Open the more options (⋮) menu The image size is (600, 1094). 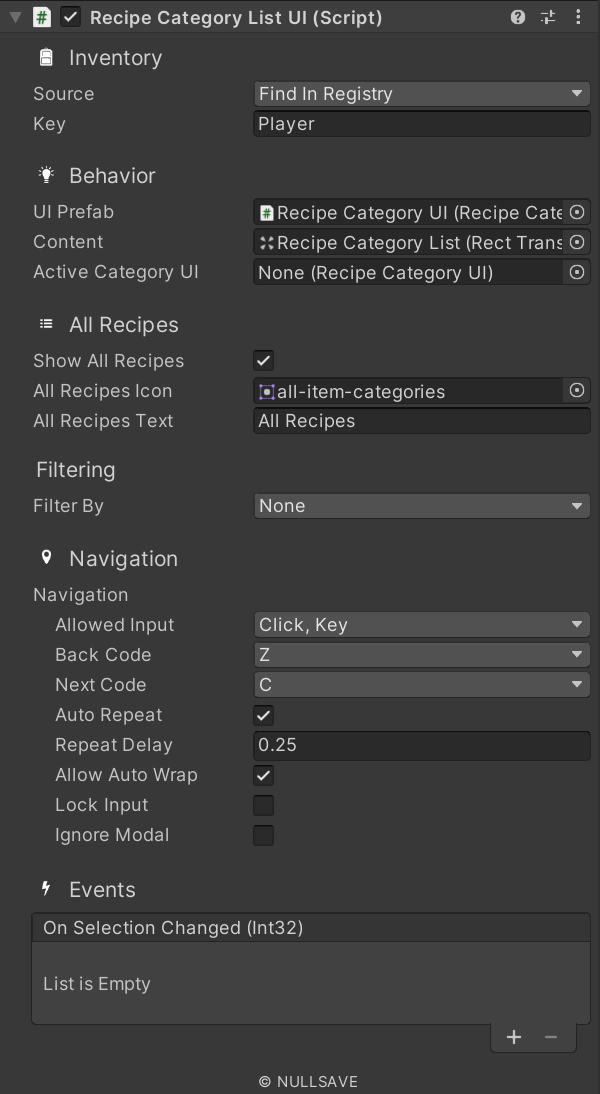tap(578, 17)
